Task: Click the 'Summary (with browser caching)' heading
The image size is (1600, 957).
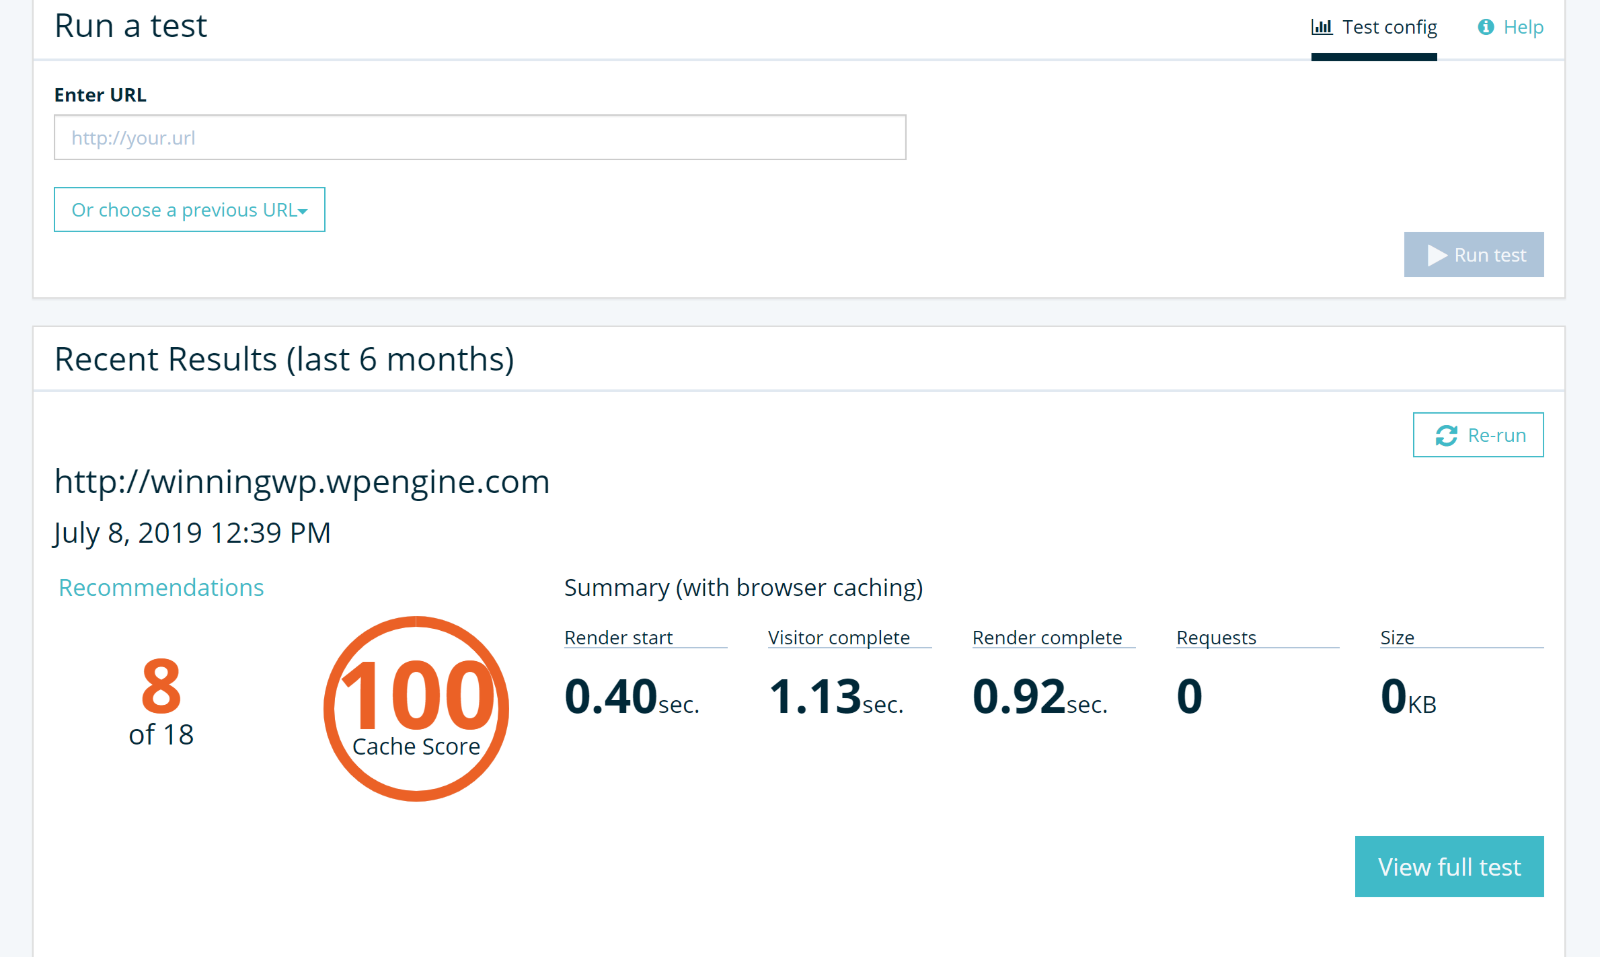Action: pyautogui.click(x=743, y=587)
